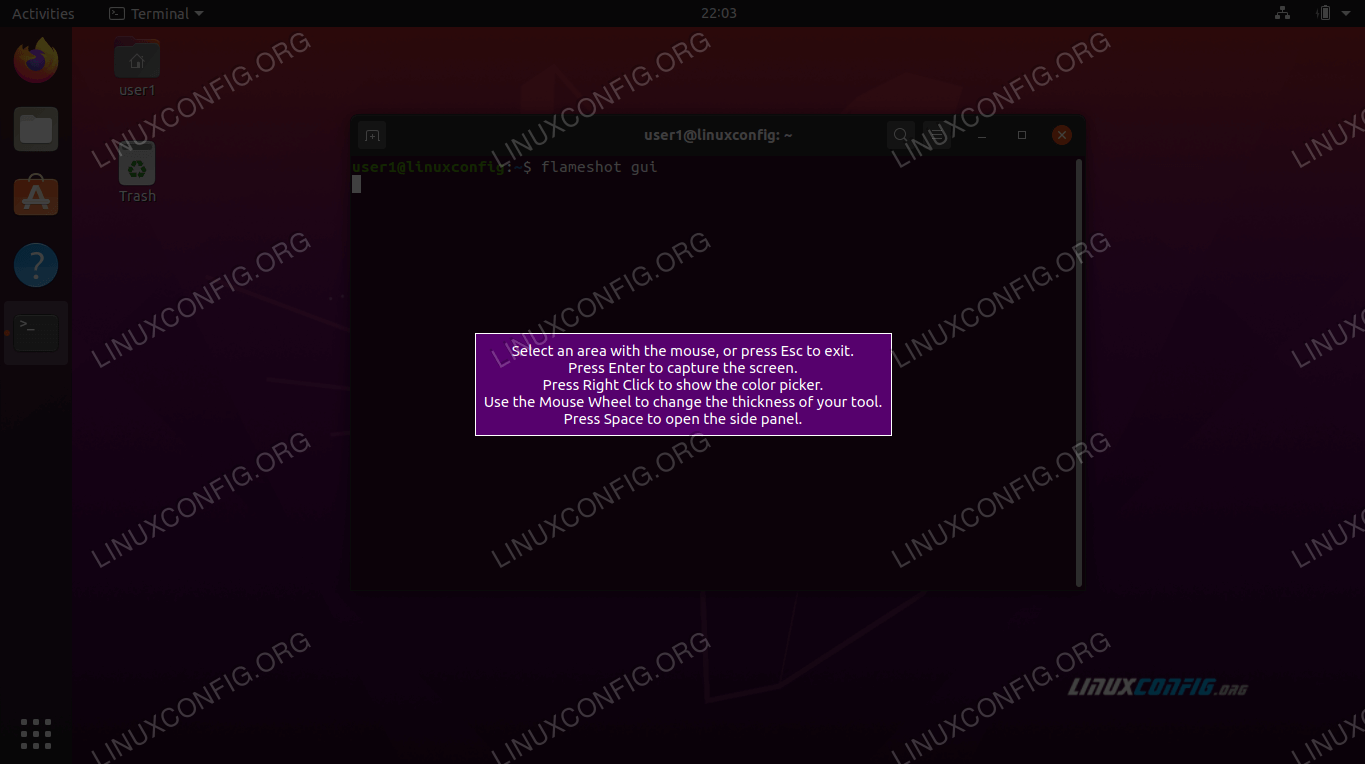The height and width of the screenshot is (764, 1365).
Task: Click the 'Use the Mouse Wheel' help line
Action: click(683, 402)
